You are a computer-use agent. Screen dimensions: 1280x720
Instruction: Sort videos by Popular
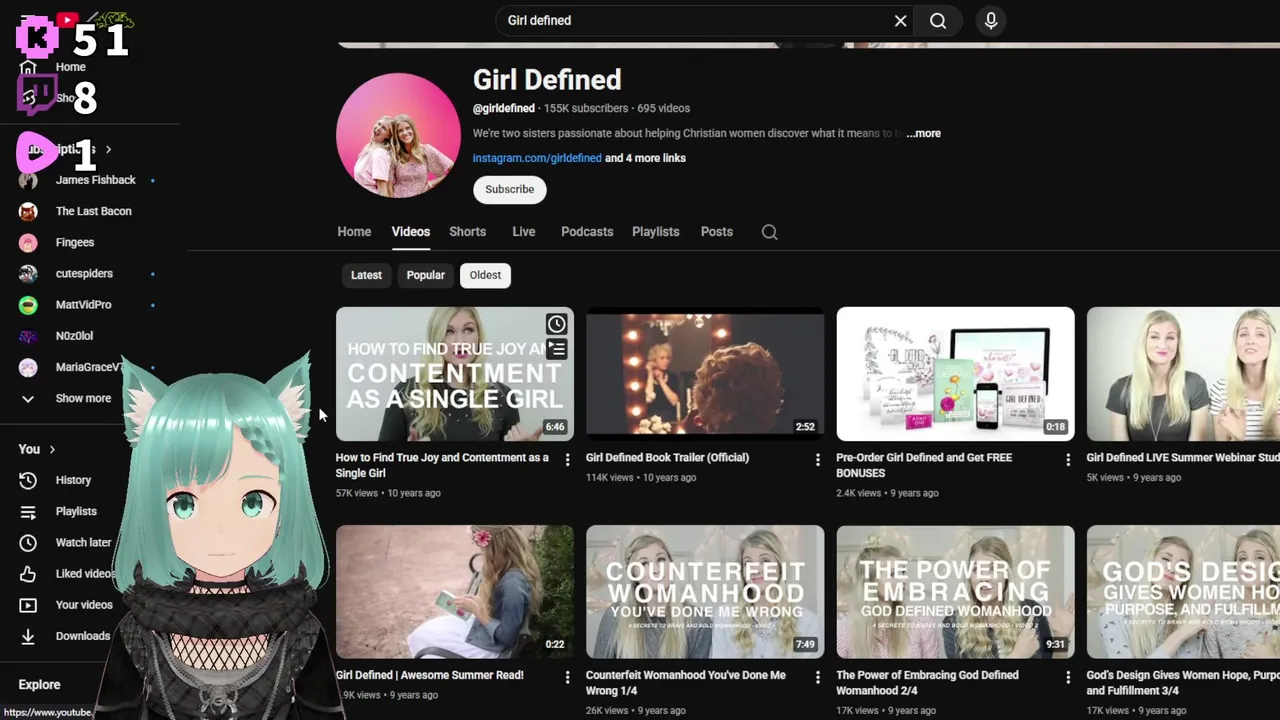coord(425,275)
